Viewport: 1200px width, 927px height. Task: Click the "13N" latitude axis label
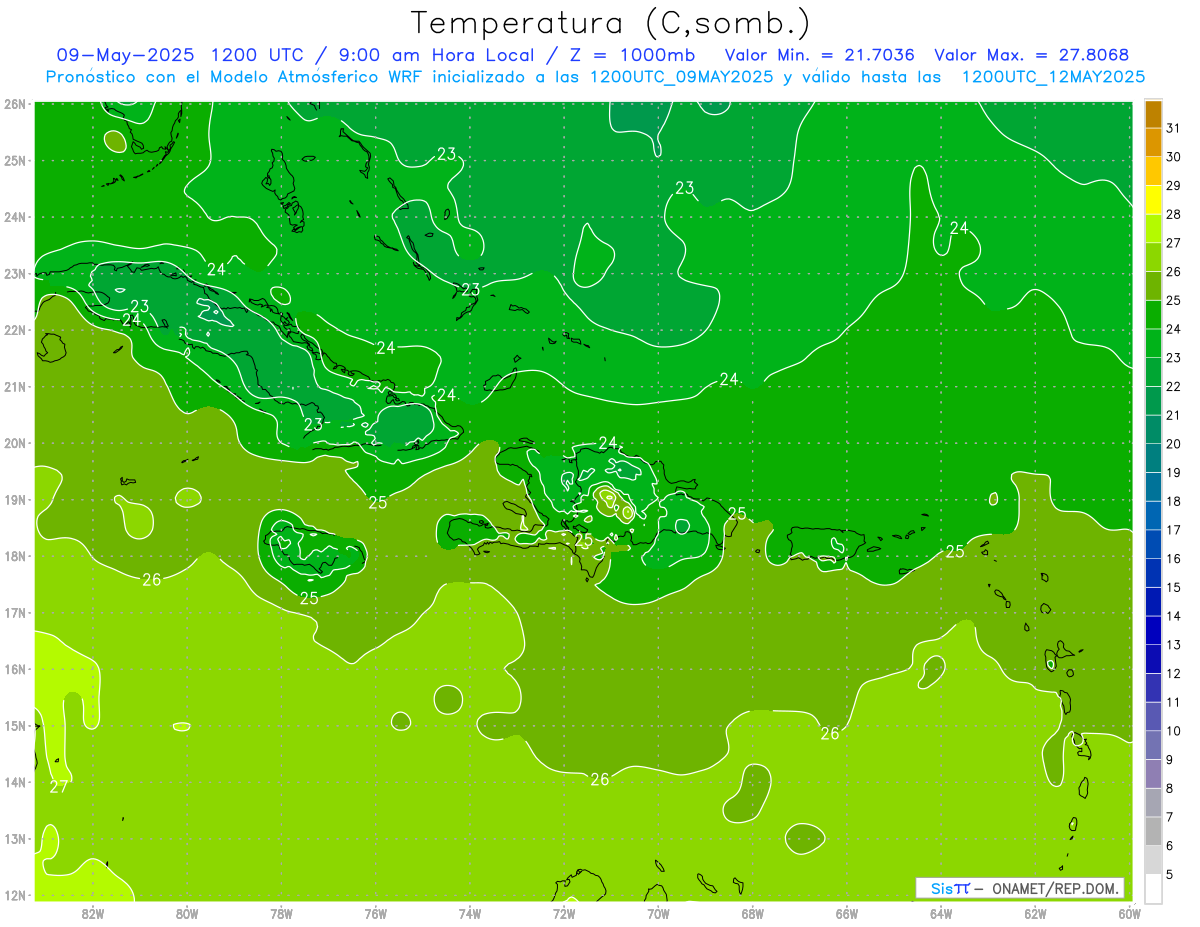click(15, 838)
